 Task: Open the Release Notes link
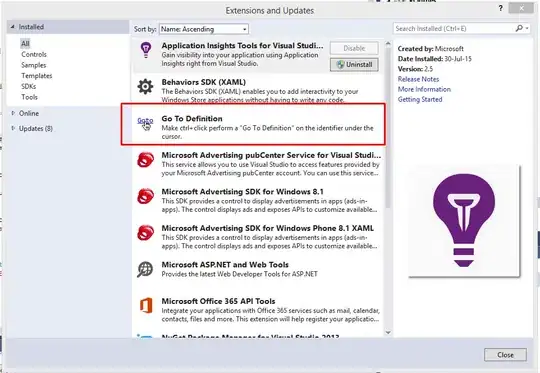(x=418, y=79)
